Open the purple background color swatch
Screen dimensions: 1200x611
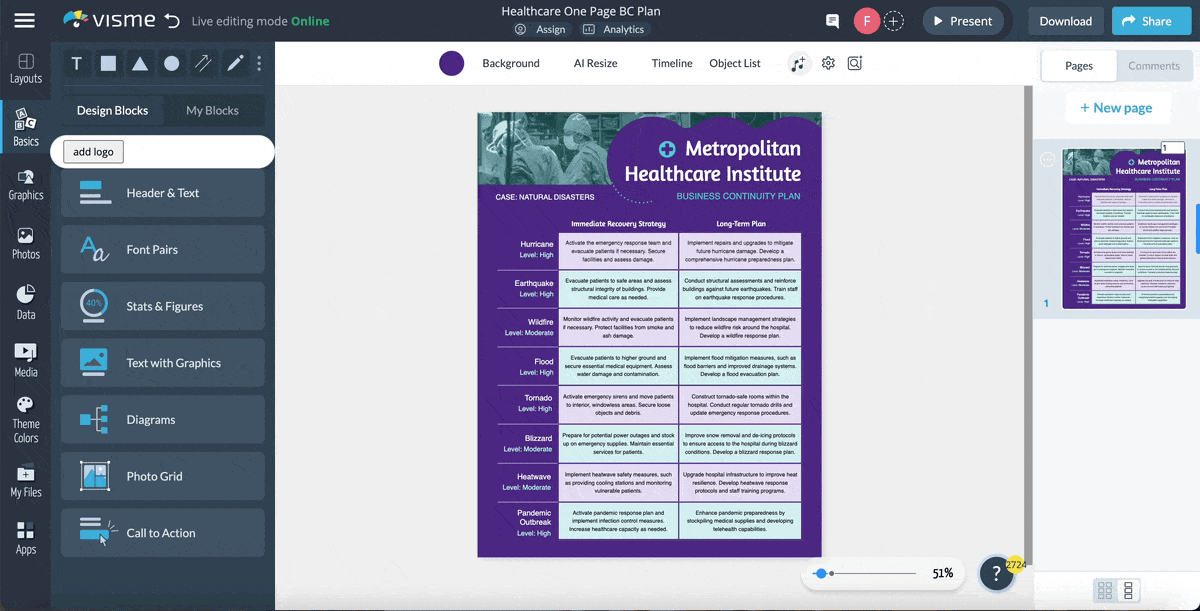(452, 64)
